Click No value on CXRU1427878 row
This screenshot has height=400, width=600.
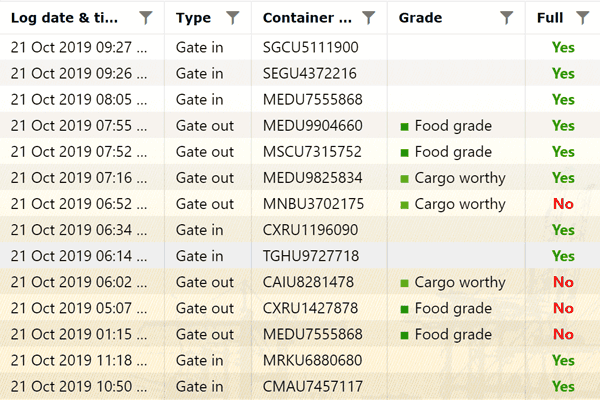tap(563, 308)
